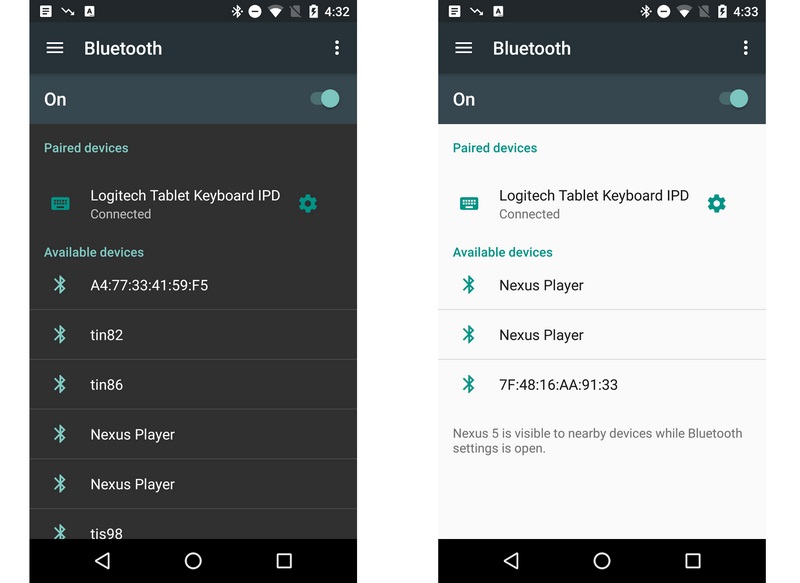Pair with first Nexus Player on dark screen
The height and width of the screenshot is (583, 800).
coord(193,434)
